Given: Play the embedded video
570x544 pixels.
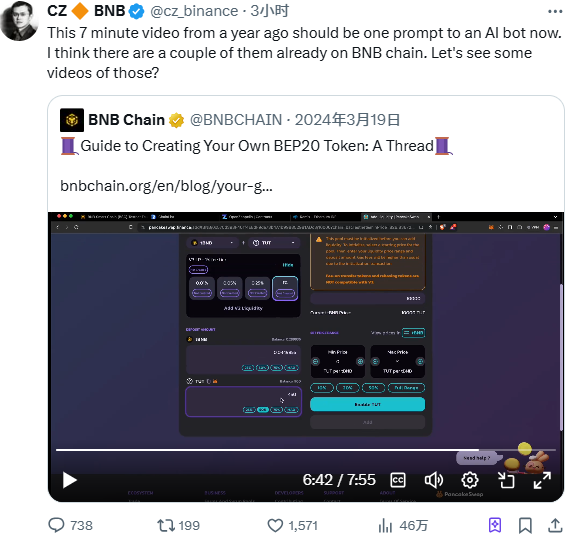Looking at the screenshot, I should point(69,480).
